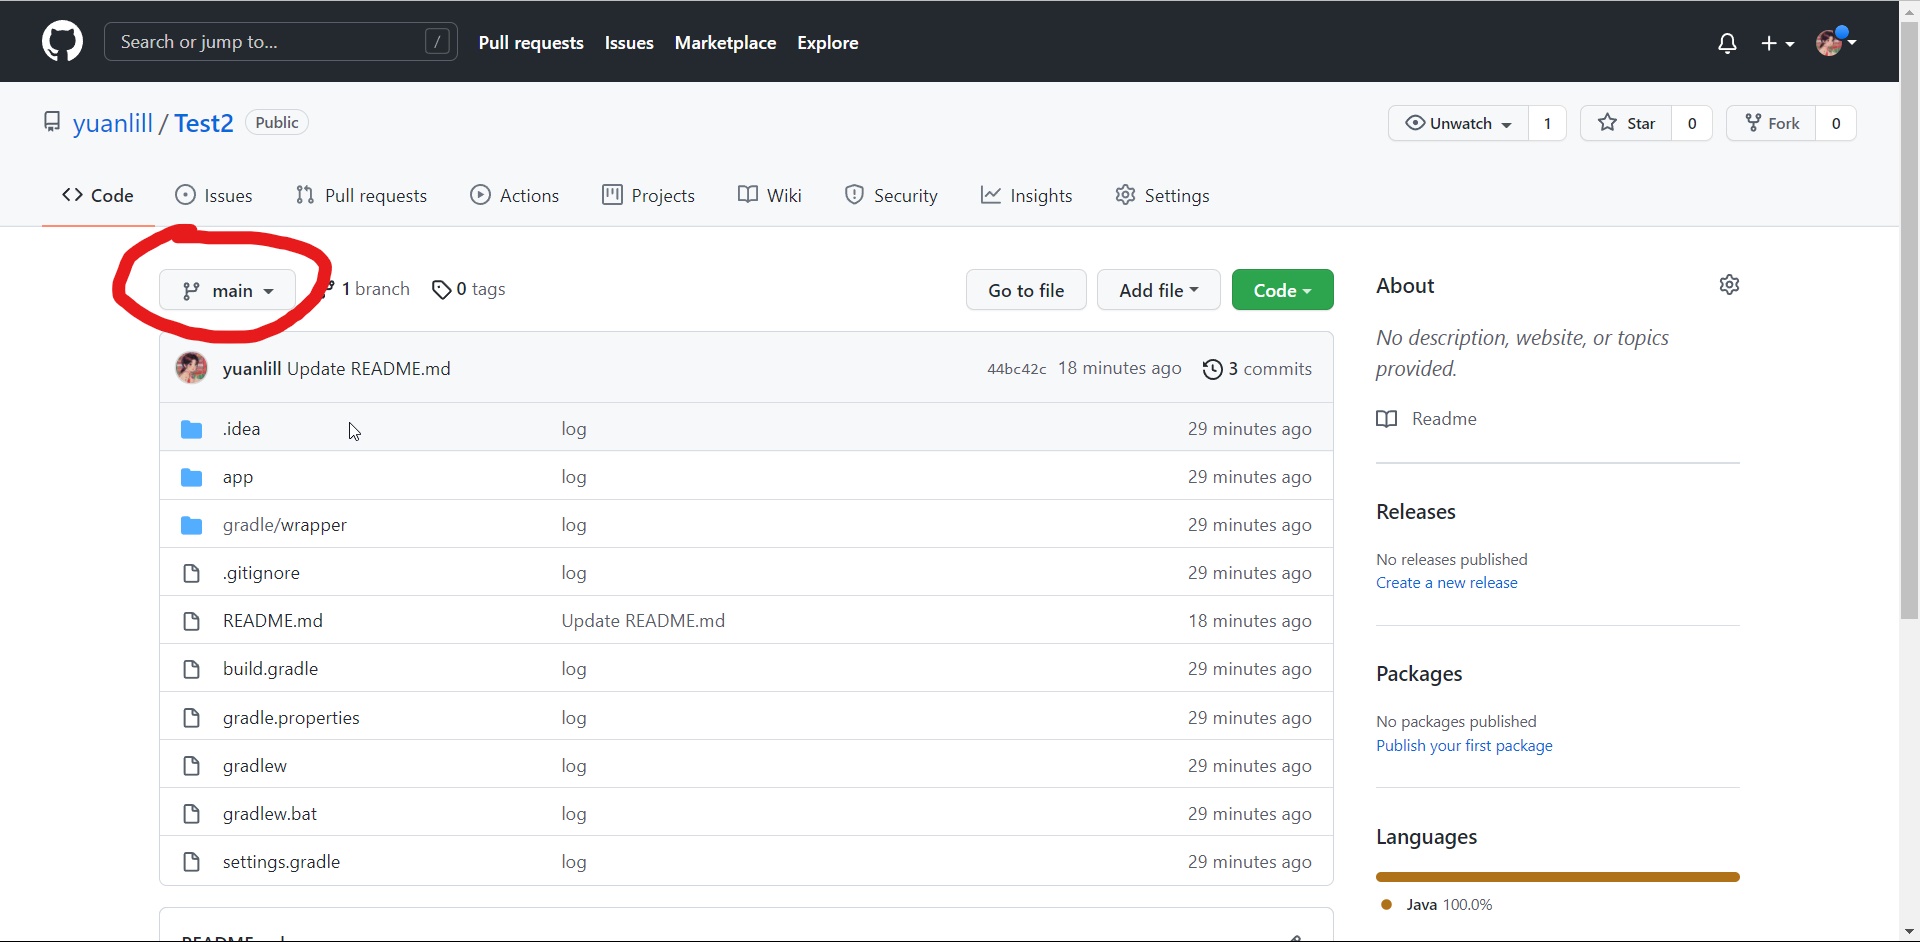
Task: Click the page vertical scrollbar
Action: 1909,320
